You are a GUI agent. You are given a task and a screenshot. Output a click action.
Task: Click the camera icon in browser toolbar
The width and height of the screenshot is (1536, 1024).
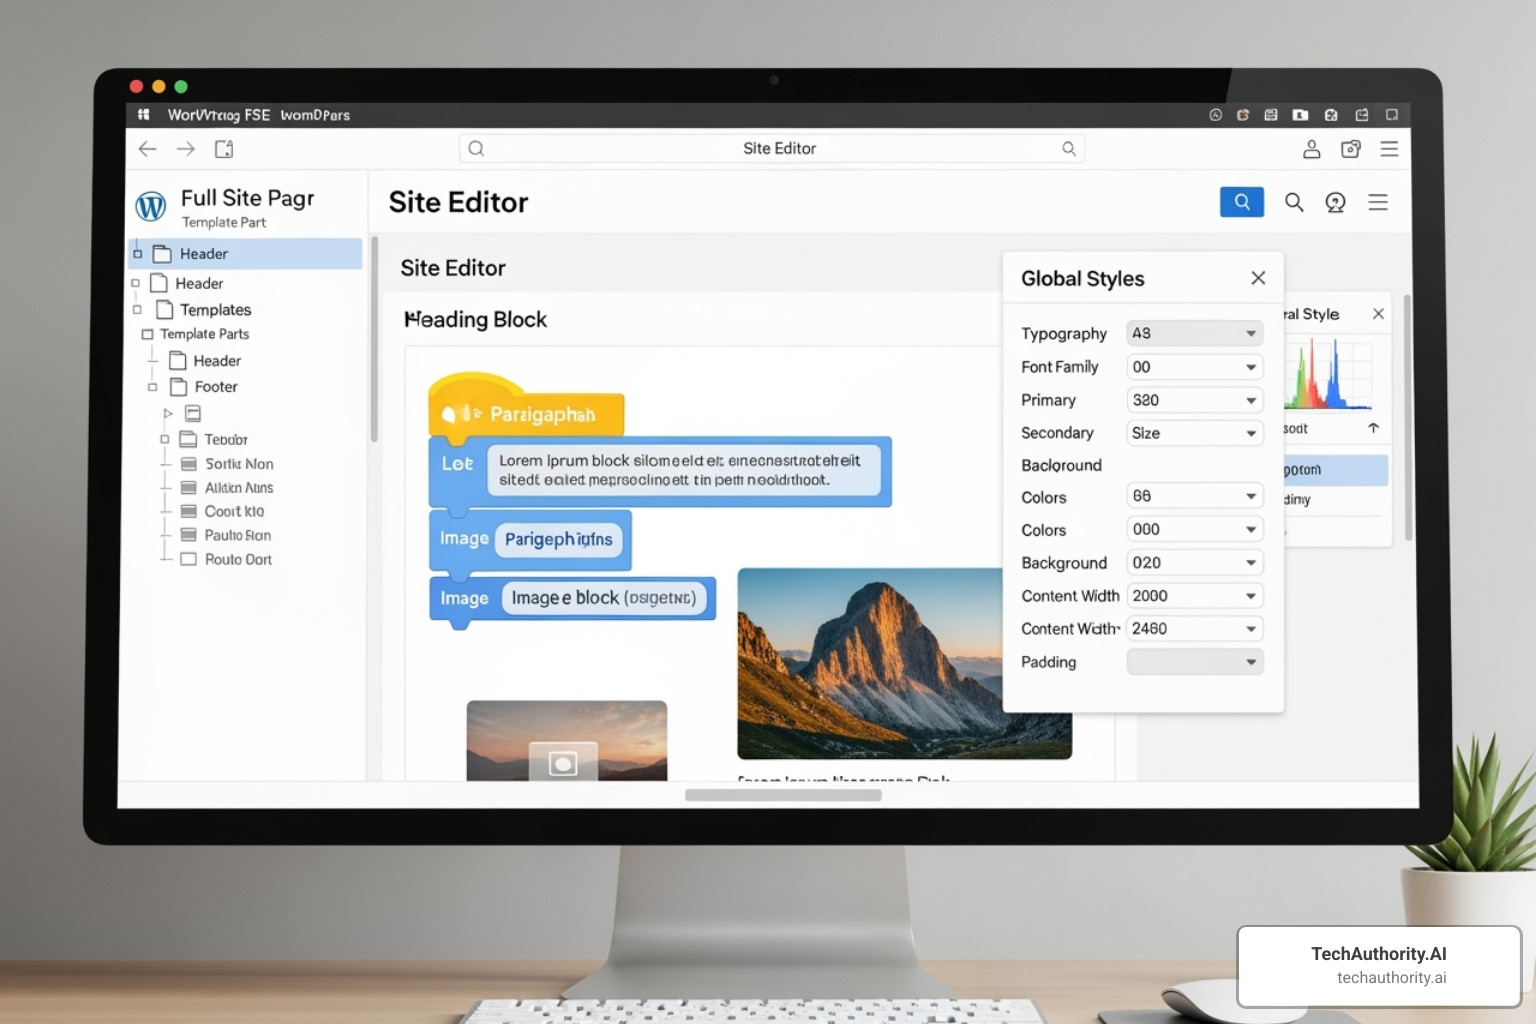1351,149
